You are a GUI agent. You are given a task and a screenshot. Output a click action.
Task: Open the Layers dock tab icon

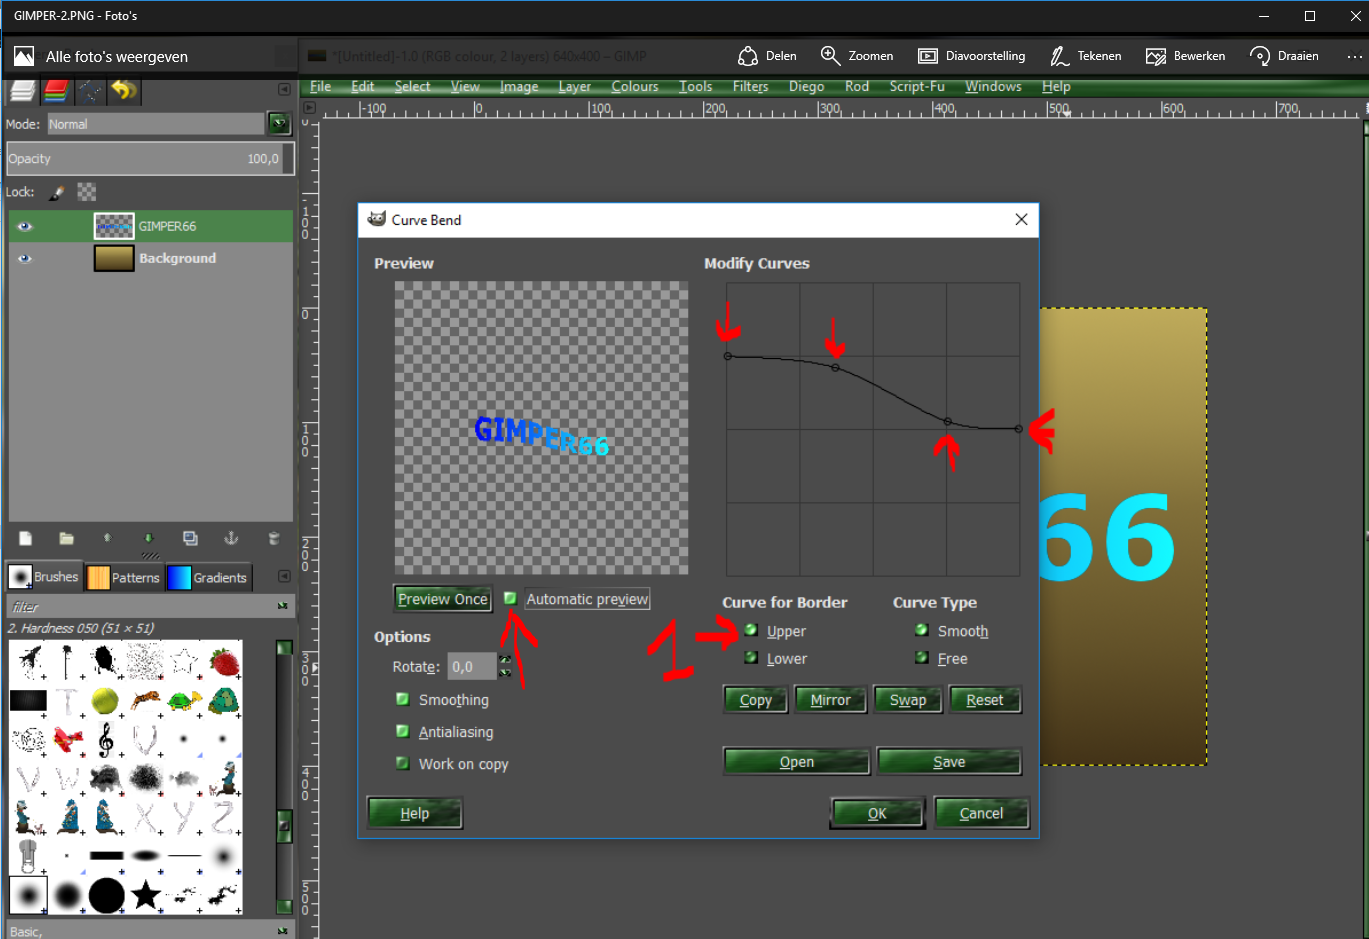click(x=23, y=91)
